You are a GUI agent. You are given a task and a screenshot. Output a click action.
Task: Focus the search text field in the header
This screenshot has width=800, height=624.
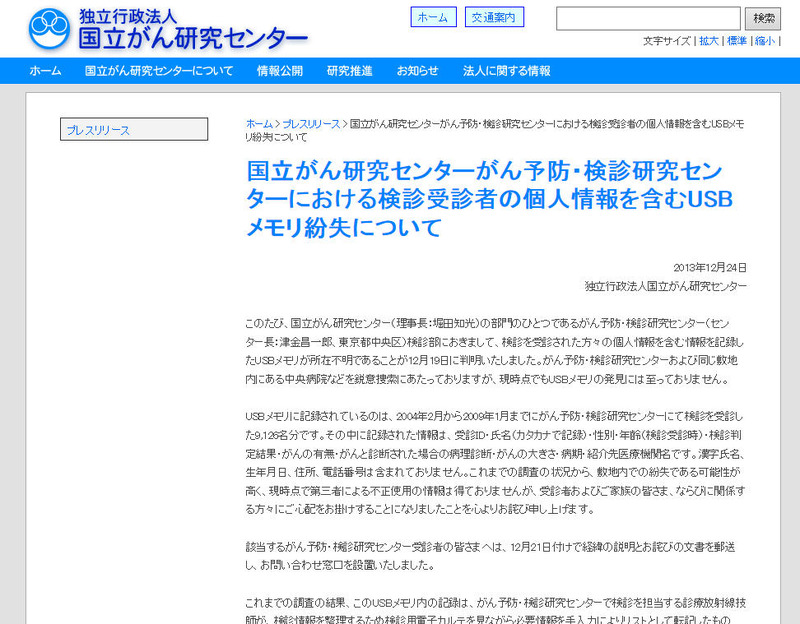(648, 18)
